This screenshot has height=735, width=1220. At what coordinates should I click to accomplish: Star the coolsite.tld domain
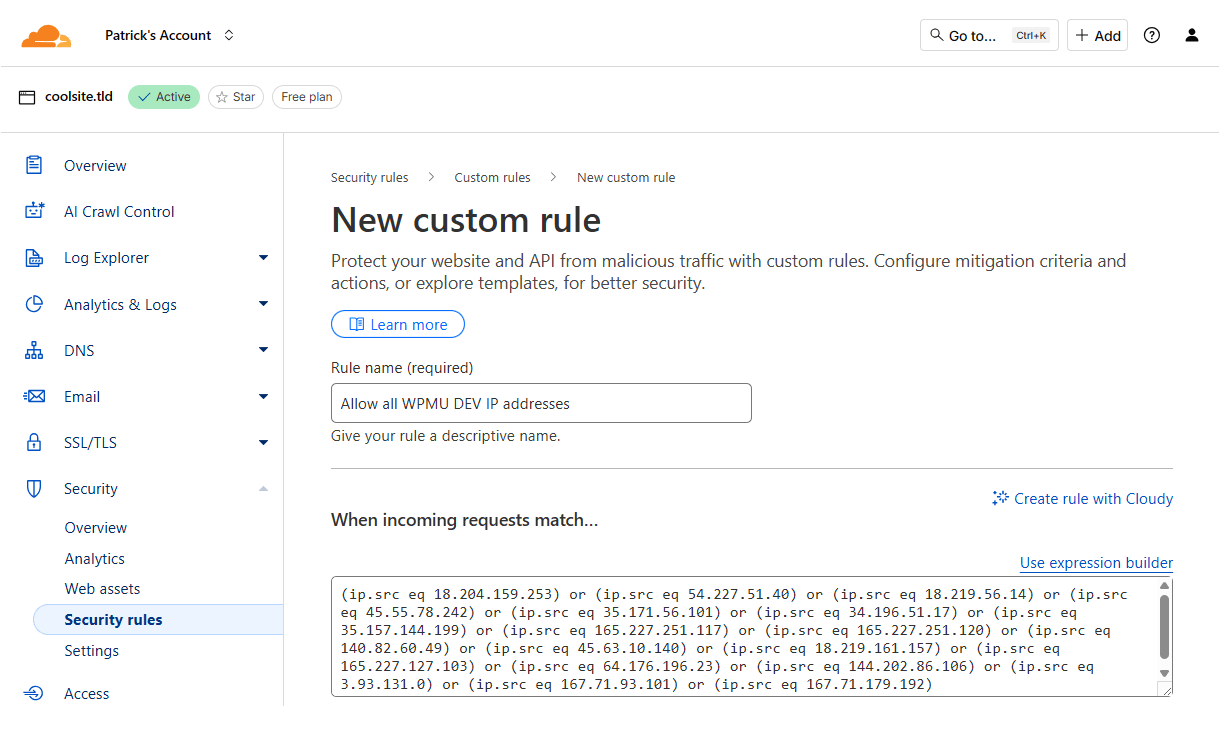coord(236,97)
